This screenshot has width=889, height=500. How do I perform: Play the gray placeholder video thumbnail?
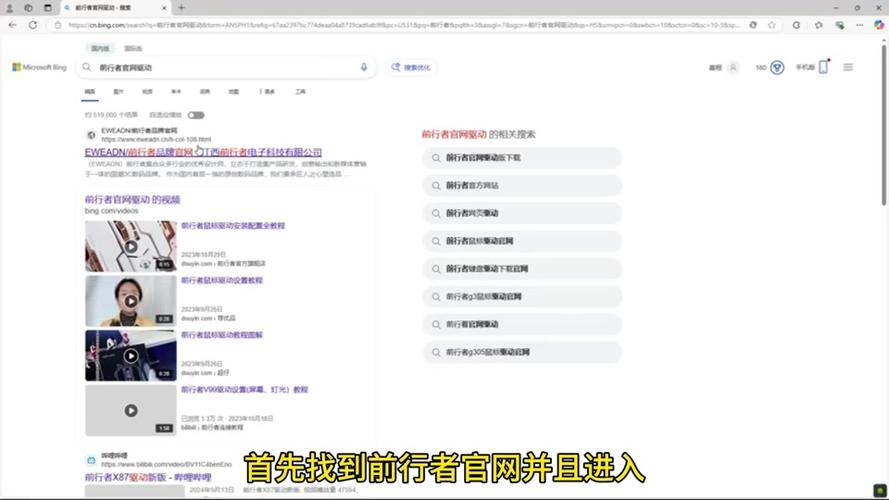coord(130,410)
